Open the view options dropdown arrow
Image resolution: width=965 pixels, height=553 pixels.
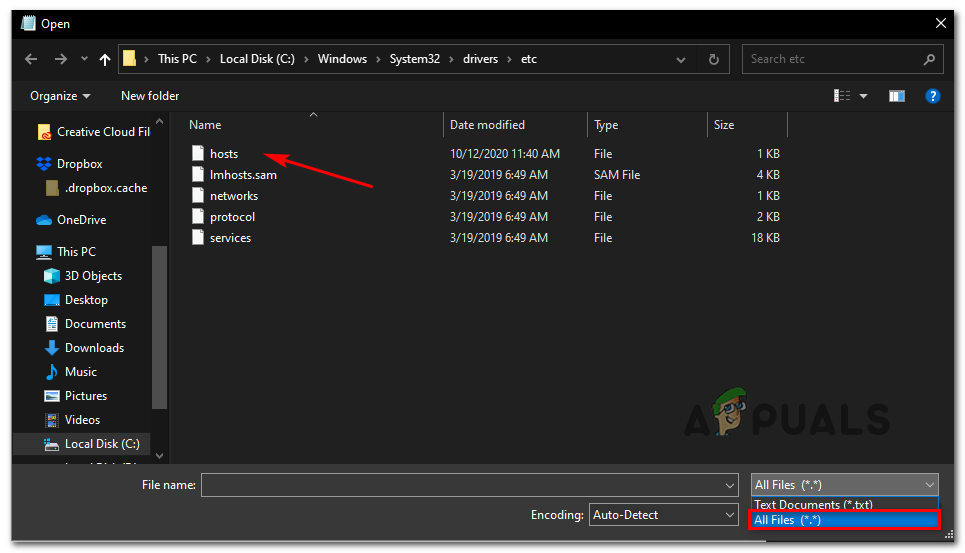pyautogui.click(x=863, y=96)
